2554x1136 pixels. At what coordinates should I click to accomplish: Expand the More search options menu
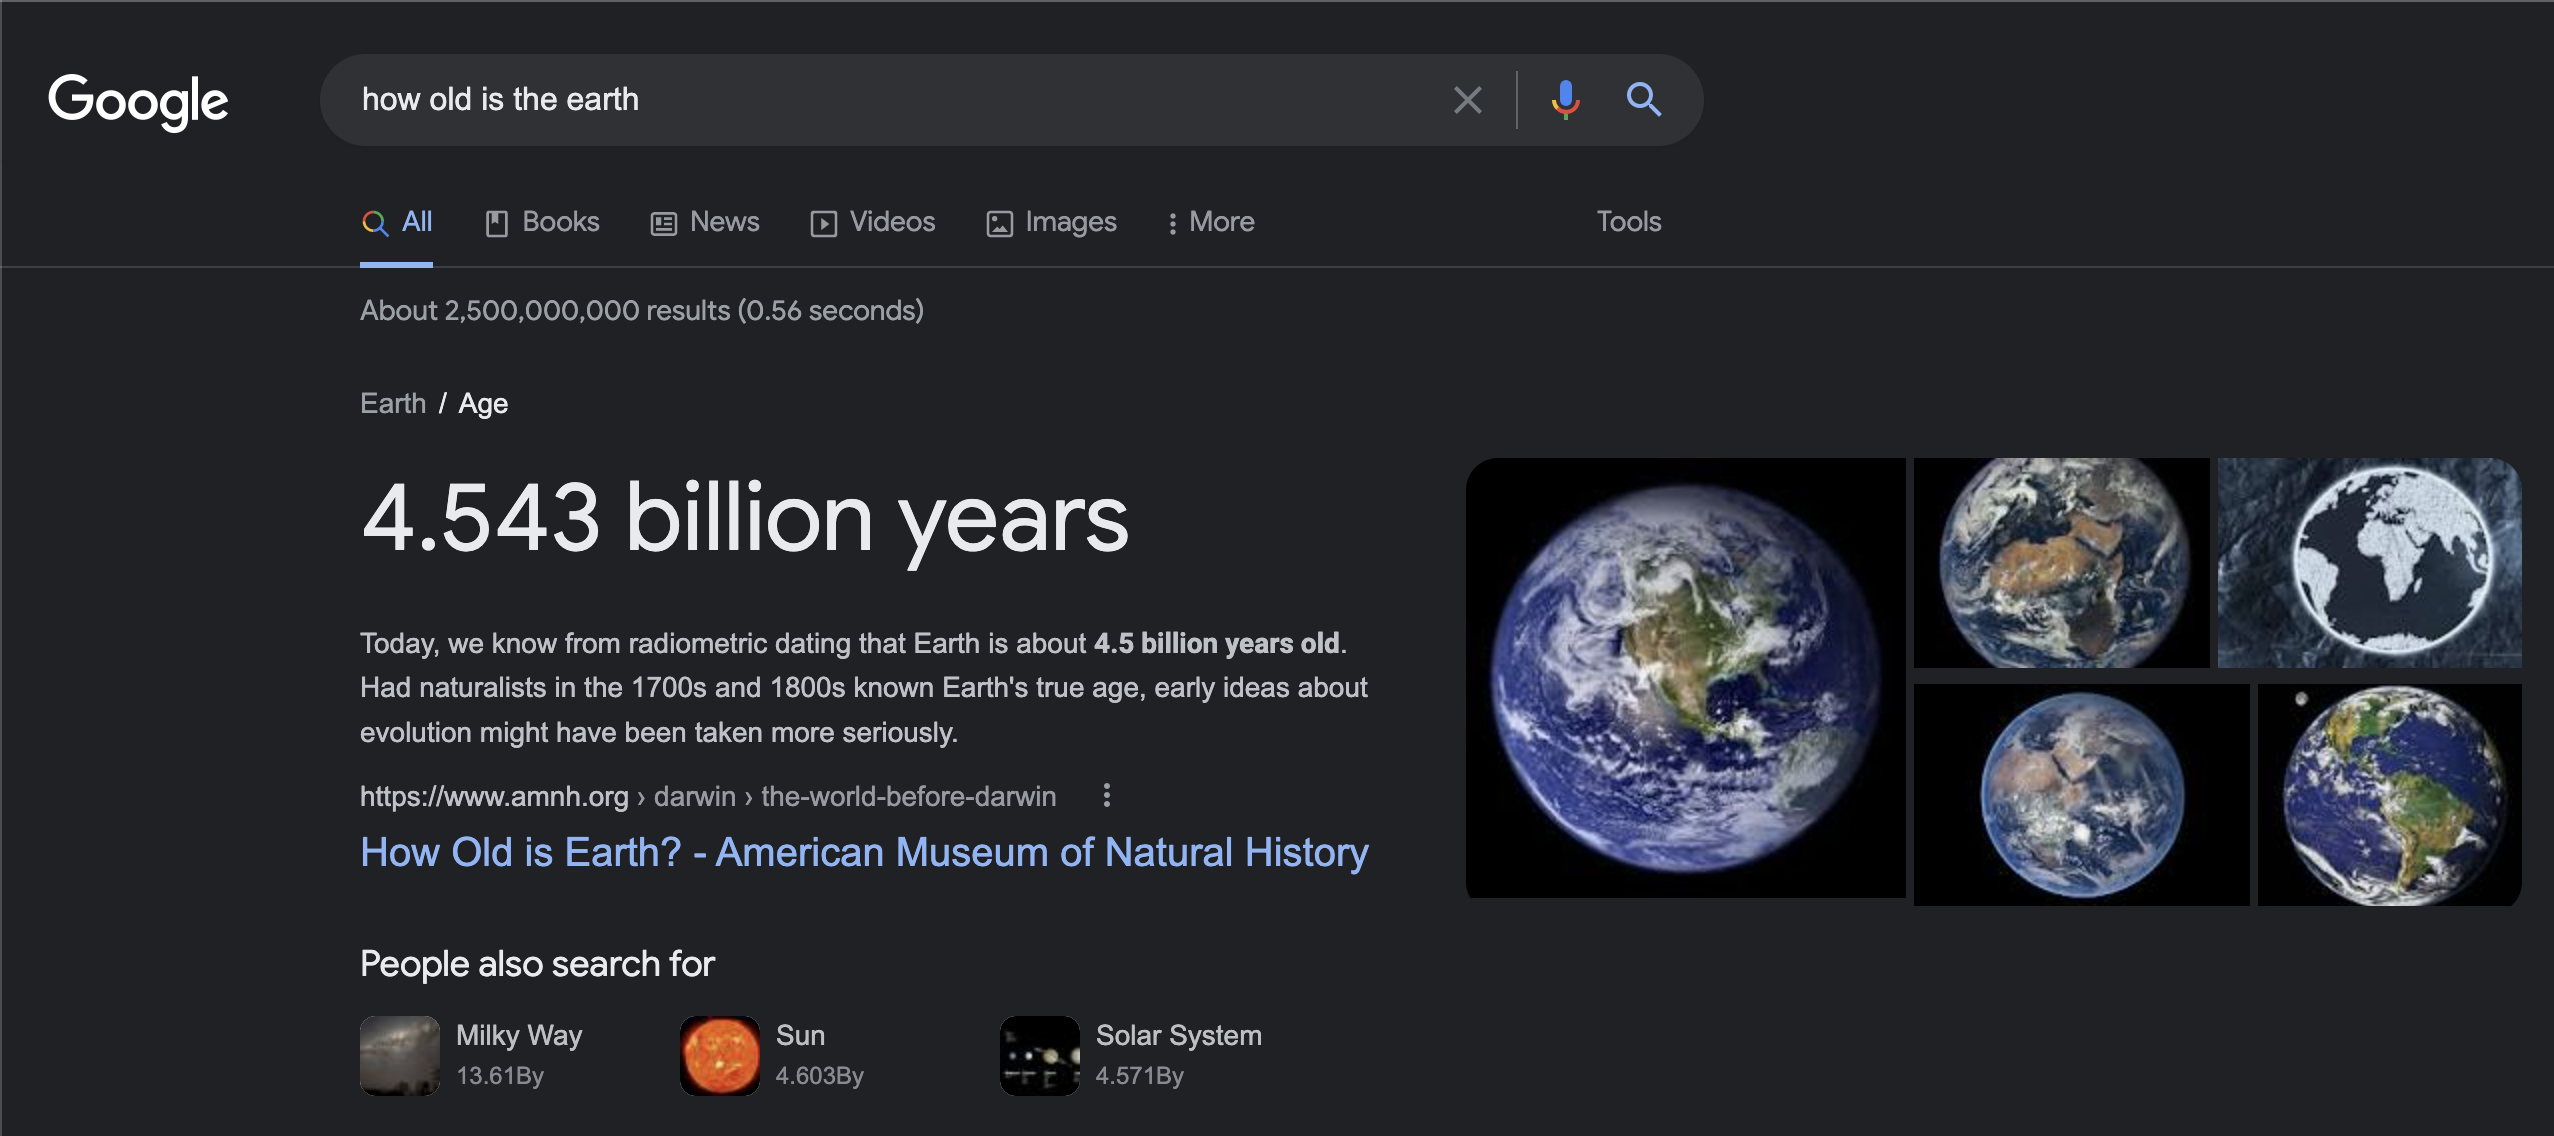coord(1210,222)
